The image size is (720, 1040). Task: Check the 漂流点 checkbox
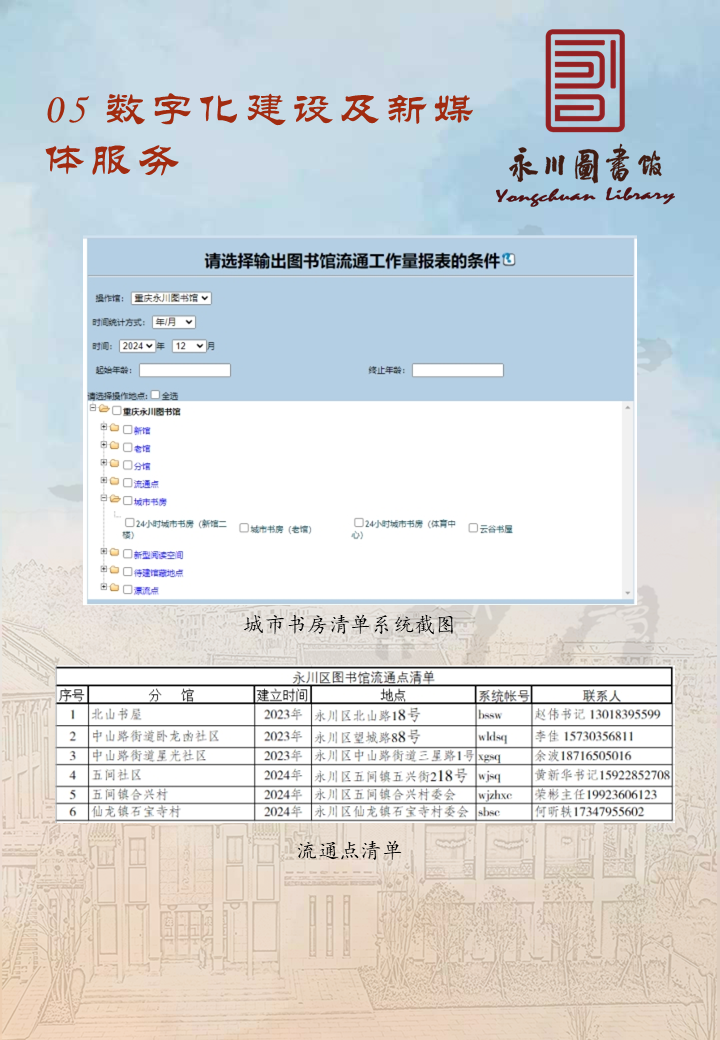click(127, 589)
